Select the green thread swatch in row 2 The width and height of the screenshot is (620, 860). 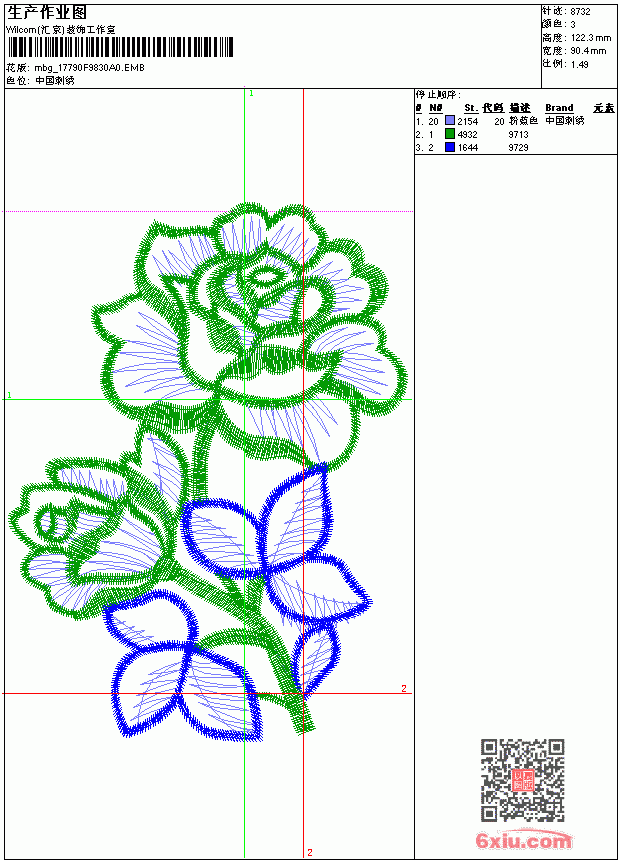point(450,134)
